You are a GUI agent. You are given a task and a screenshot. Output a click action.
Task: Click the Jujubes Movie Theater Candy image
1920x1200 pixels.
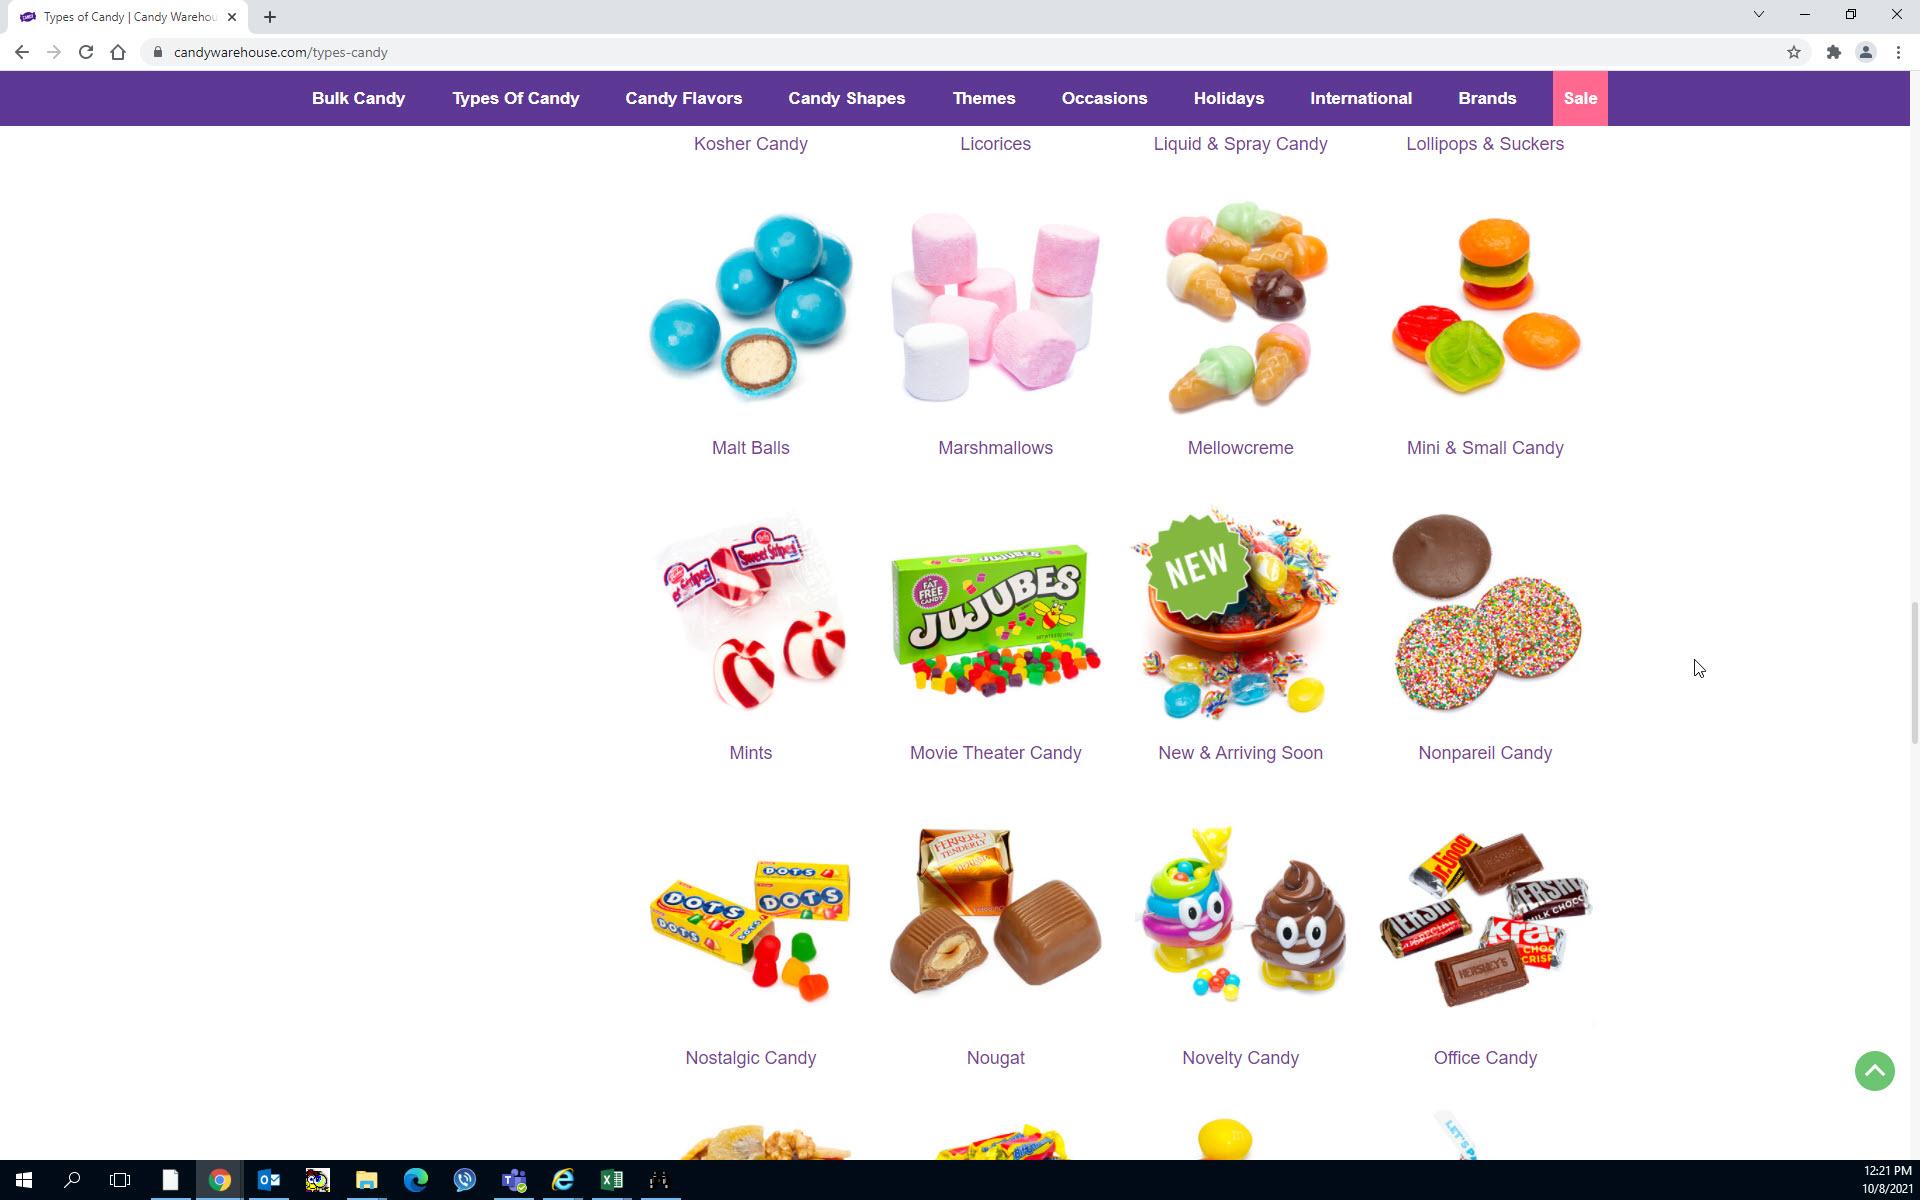point(995,615)
